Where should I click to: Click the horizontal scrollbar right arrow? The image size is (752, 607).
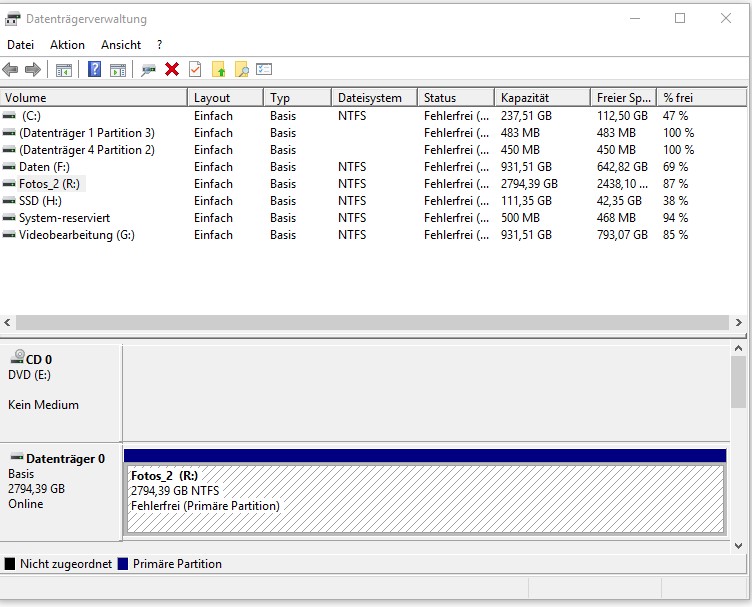(739, 323)
